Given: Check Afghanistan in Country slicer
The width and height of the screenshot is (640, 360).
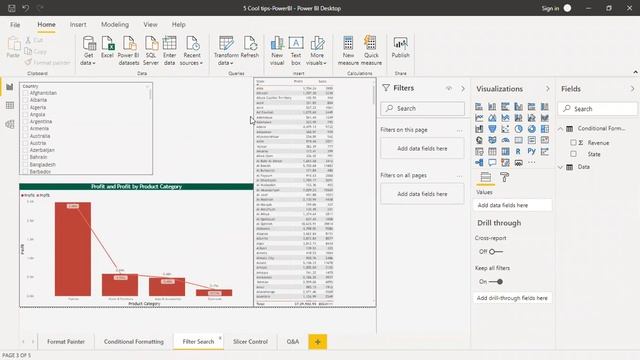Looking at the screenshot, I should tap(25, 93).
